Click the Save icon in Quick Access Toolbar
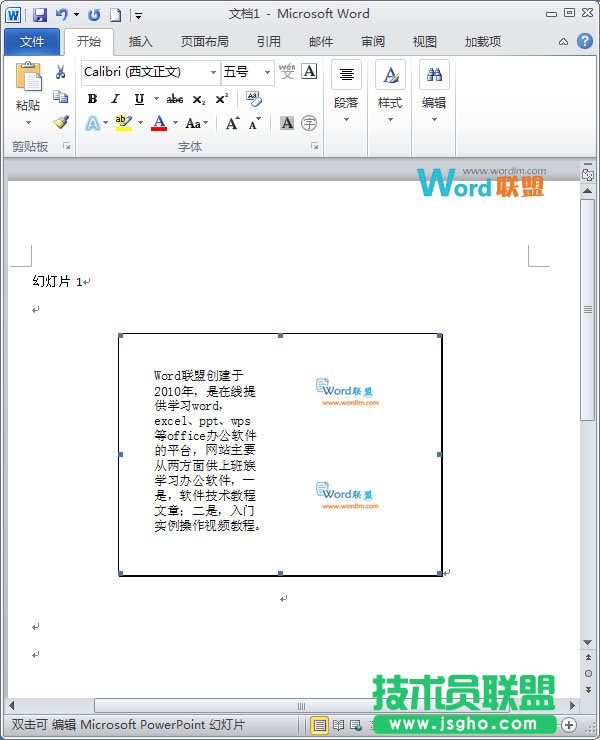The height and width of the screenshot is (740, 600). pos(40,15)
